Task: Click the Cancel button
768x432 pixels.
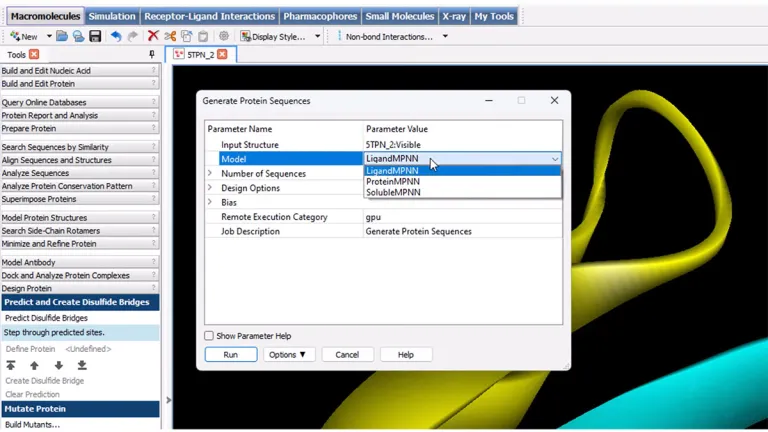Action: click(347, 355)
